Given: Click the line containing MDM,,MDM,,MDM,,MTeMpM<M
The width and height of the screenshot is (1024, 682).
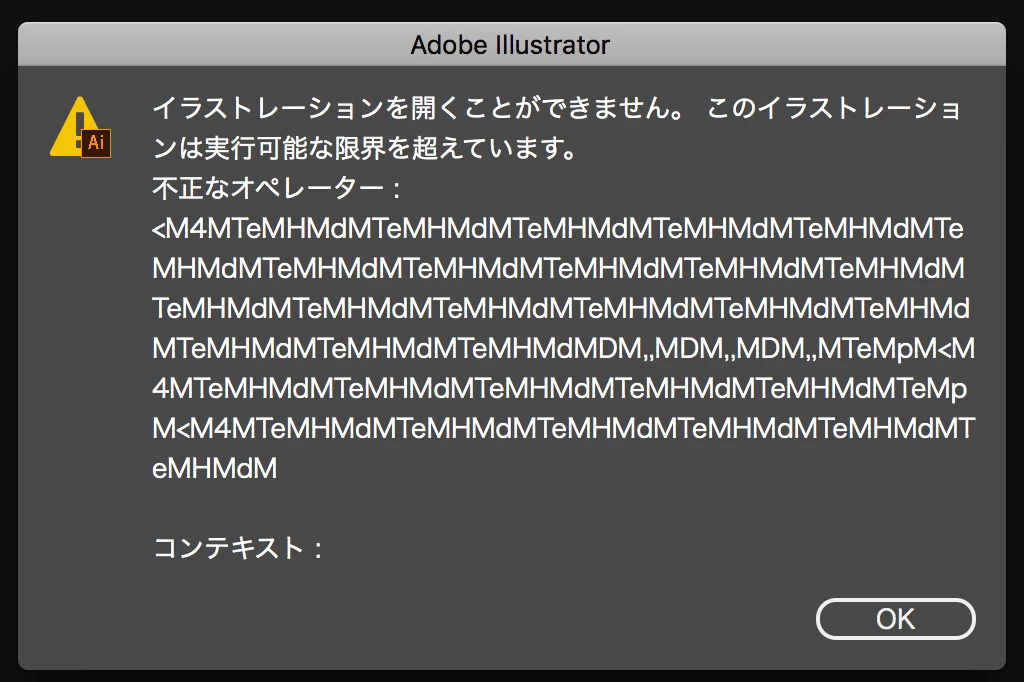Looking at the screenshot, I should coord(564,348).
